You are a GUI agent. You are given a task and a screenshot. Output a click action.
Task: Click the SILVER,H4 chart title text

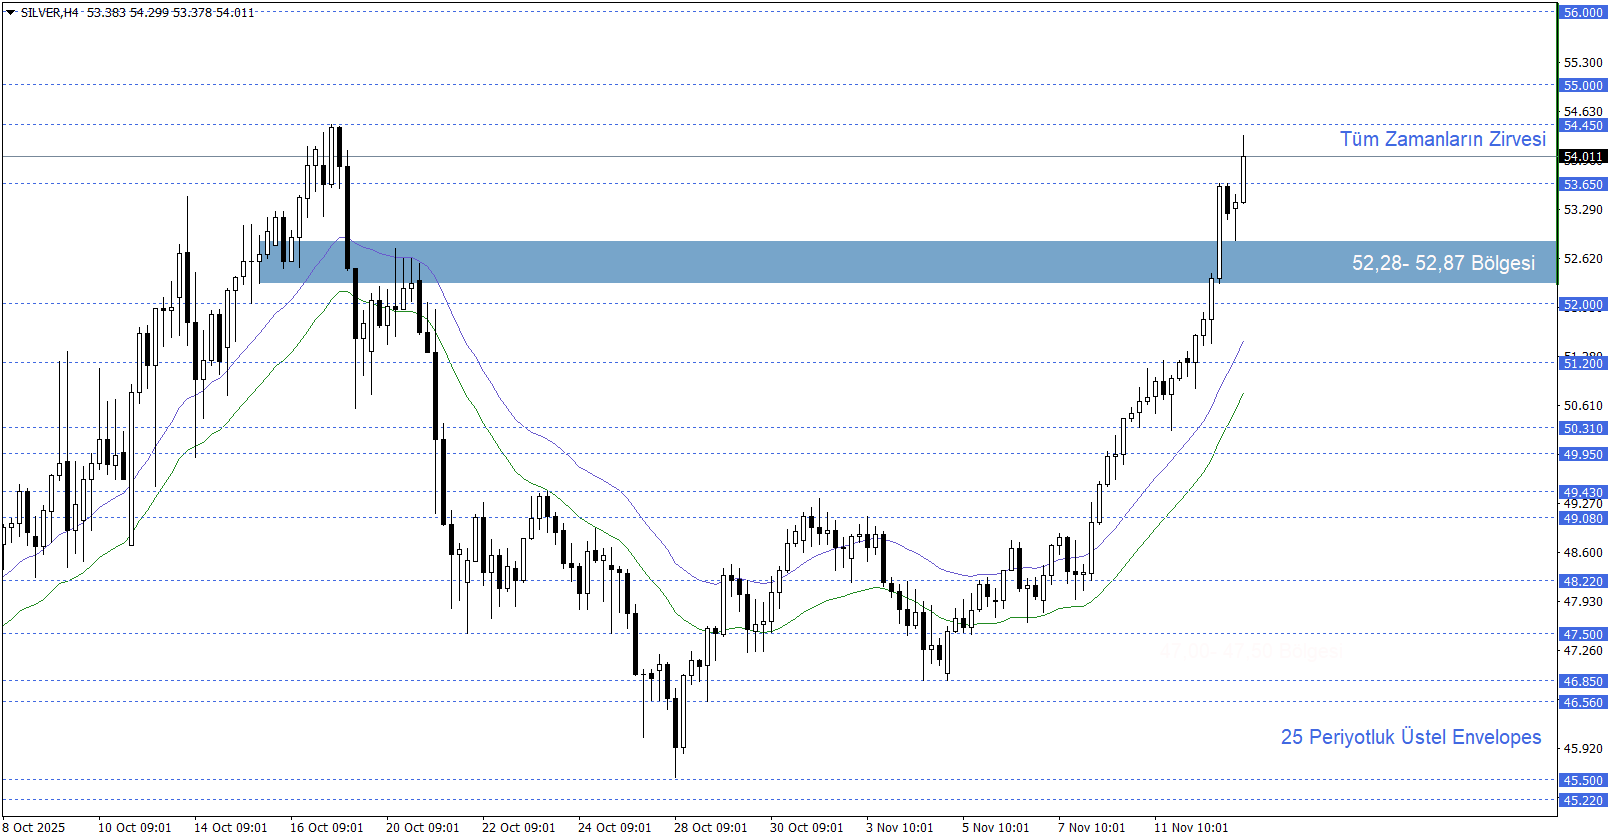[x=49, y=13]
